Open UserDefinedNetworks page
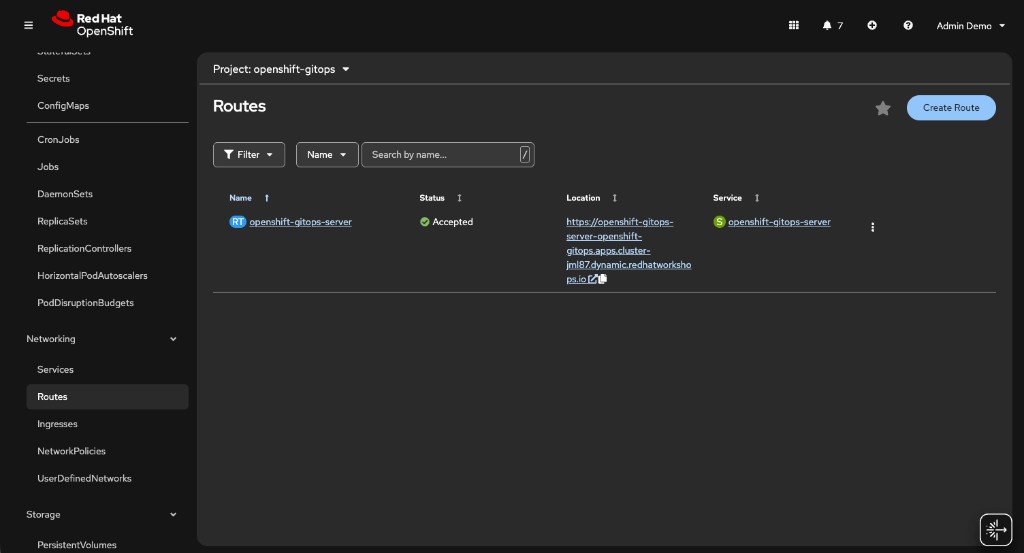The height and width of the screenshot is (553, 1024). 84,479
